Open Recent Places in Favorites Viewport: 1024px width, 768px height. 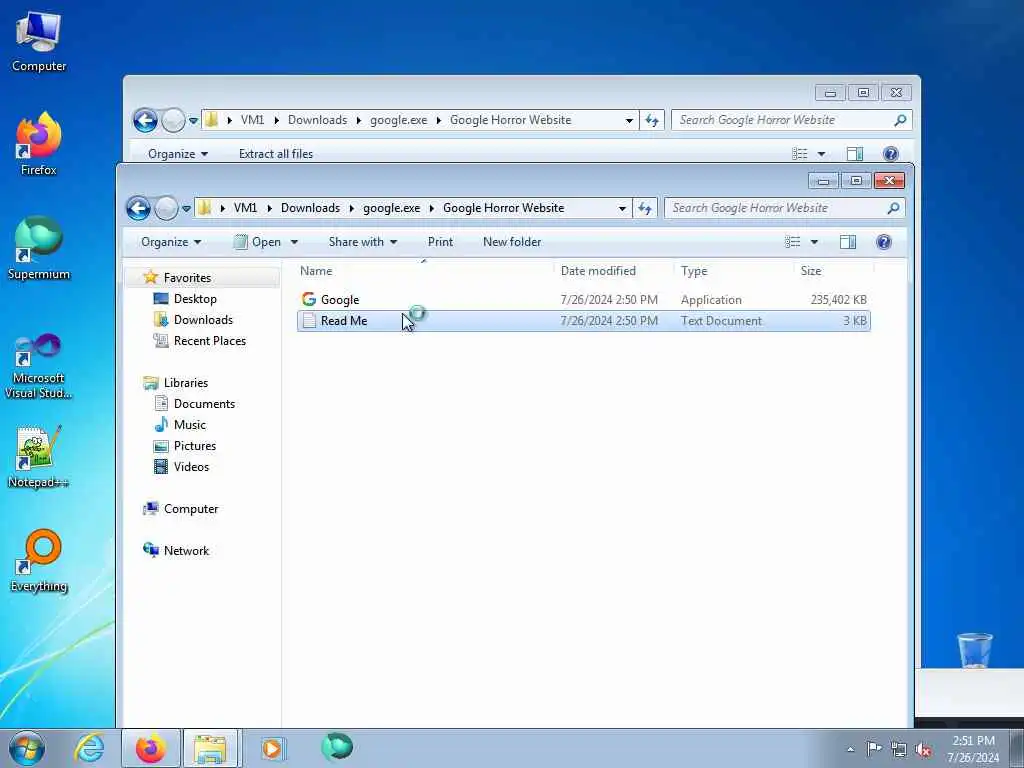point(209,340)
